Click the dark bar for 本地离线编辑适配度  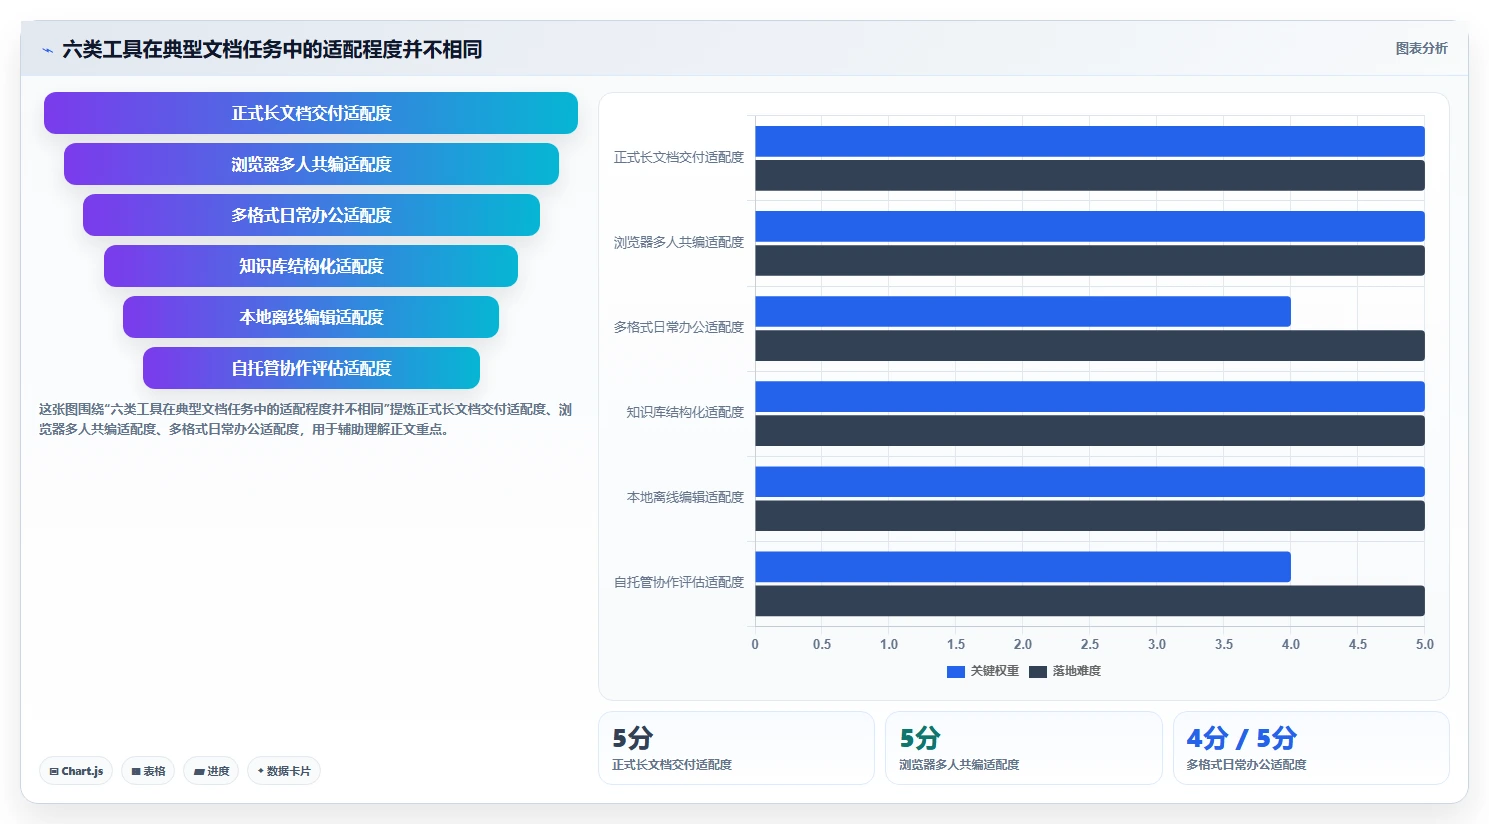point(1090,515)
